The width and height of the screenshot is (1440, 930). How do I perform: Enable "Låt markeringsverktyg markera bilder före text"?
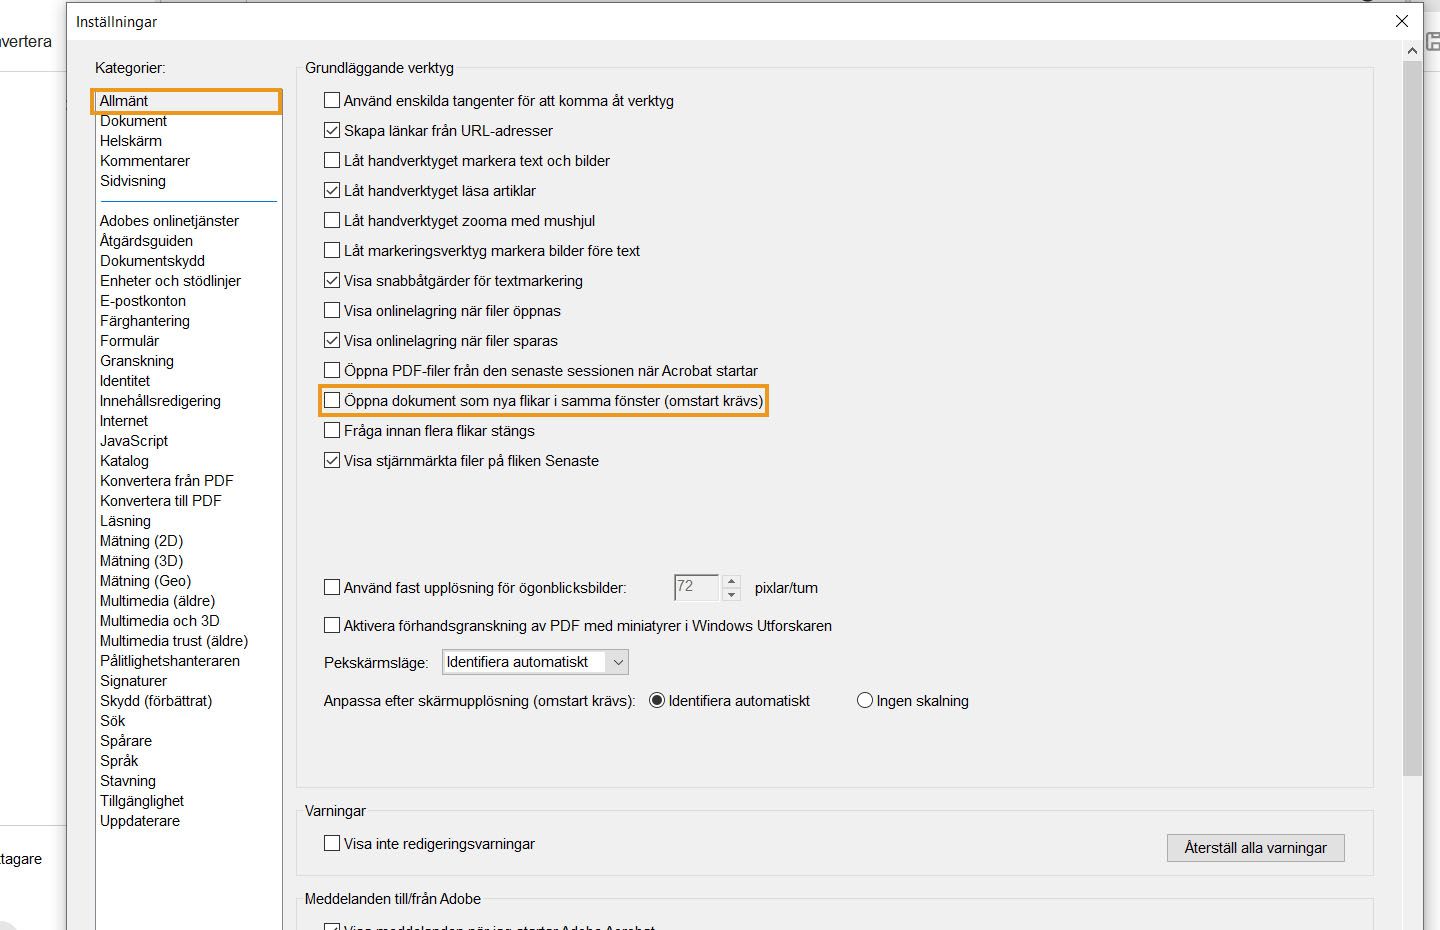click(x=332, y=250)
